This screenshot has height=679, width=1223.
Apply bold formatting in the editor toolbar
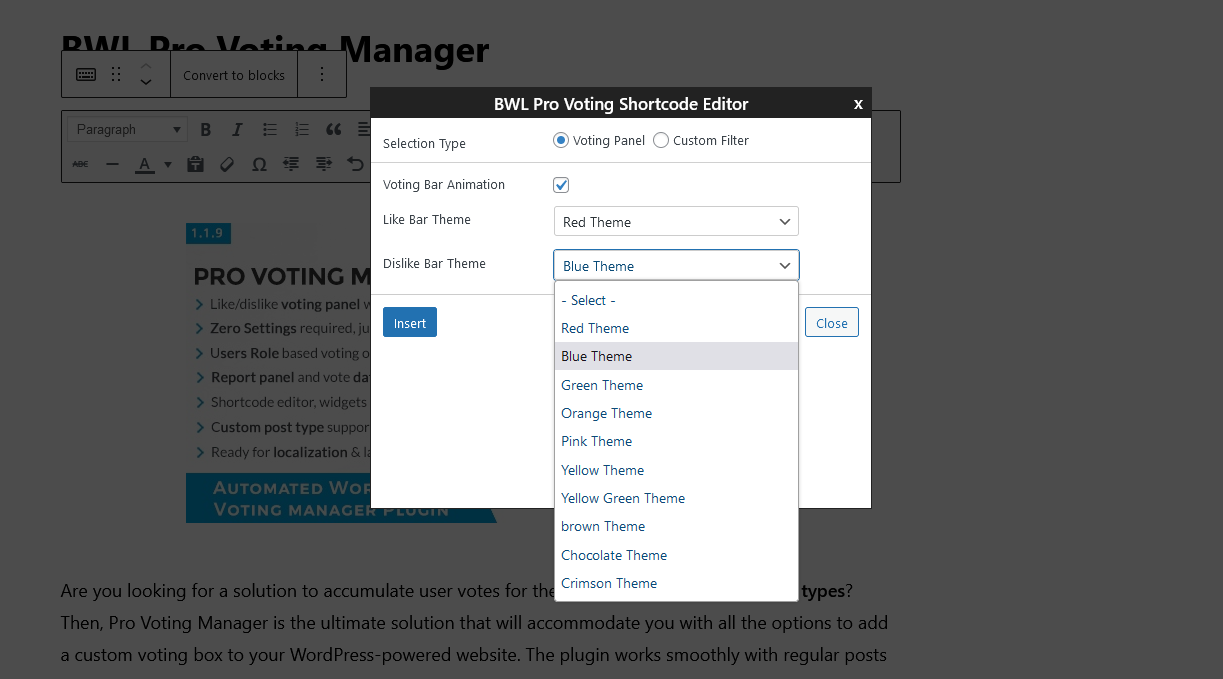[x=205, y=128]
